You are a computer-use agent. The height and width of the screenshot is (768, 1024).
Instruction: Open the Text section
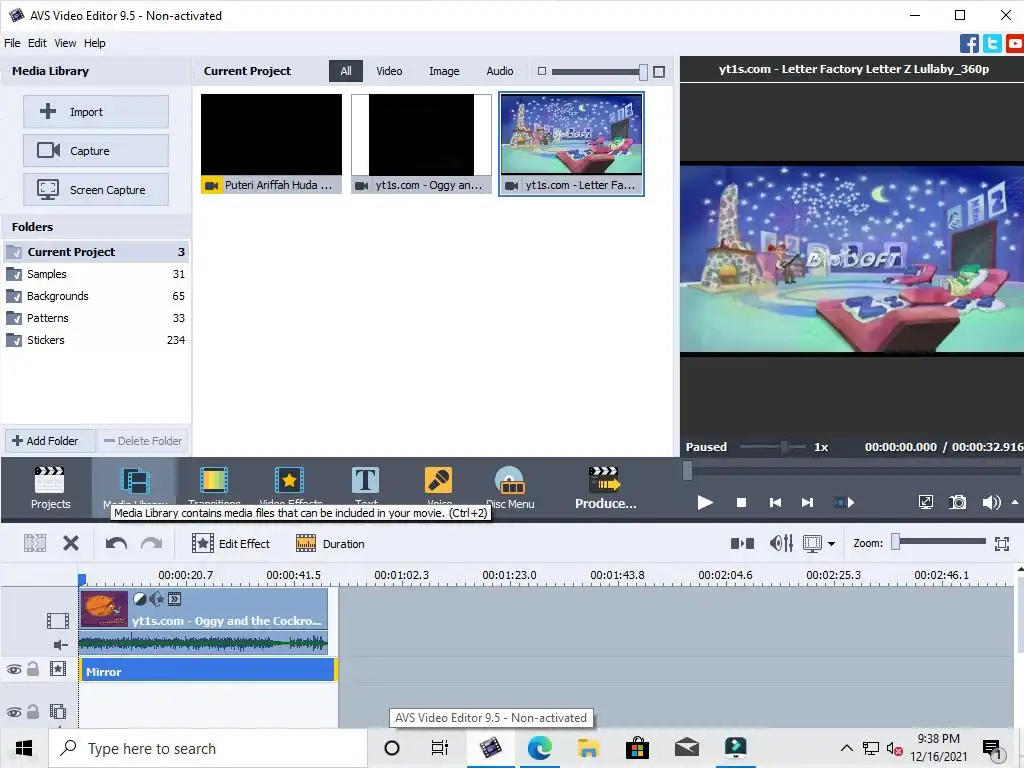(x=365, y=487)
